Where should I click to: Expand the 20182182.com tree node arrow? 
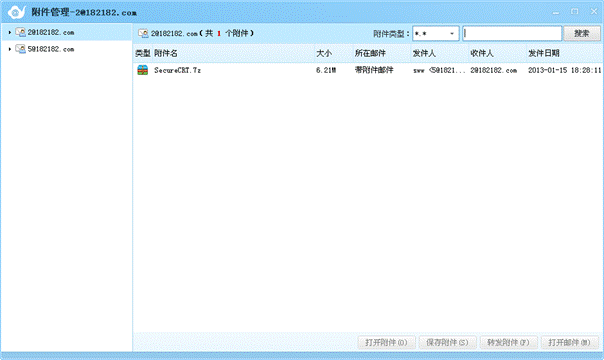coord(10,32)
